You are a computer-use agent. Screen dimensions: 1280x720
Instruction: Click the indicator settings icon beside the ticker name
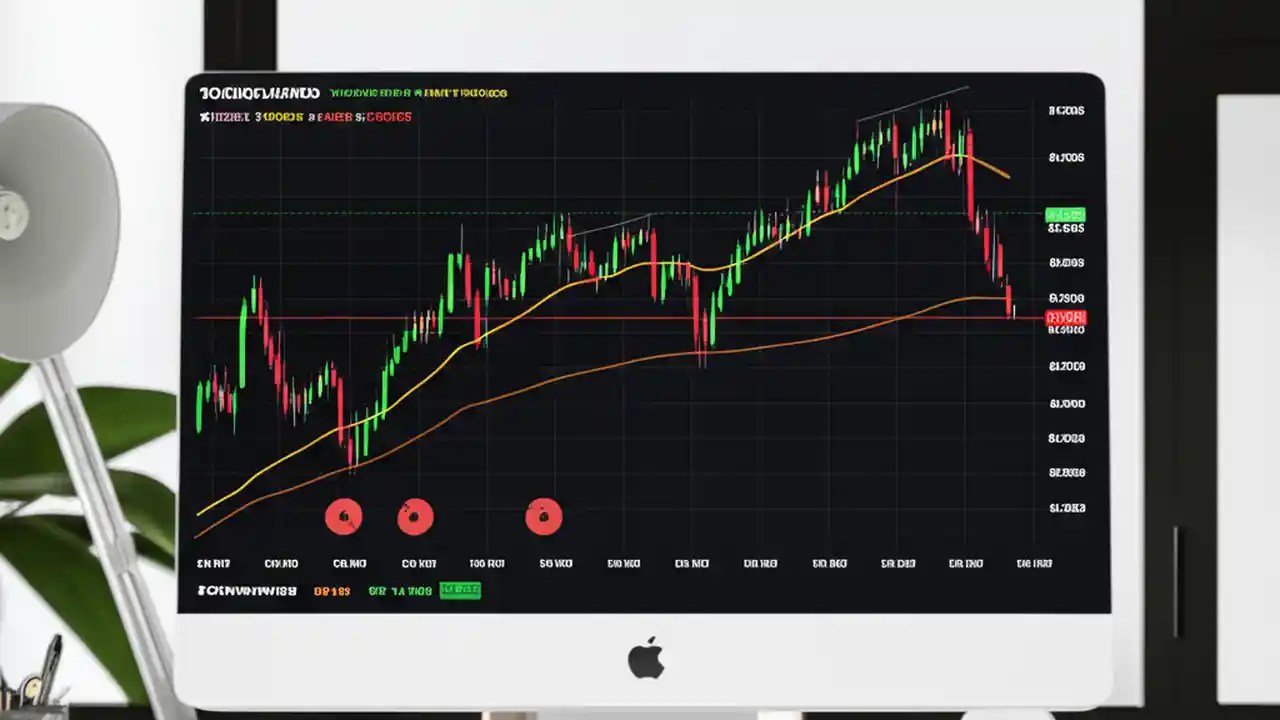click(204, 116)
